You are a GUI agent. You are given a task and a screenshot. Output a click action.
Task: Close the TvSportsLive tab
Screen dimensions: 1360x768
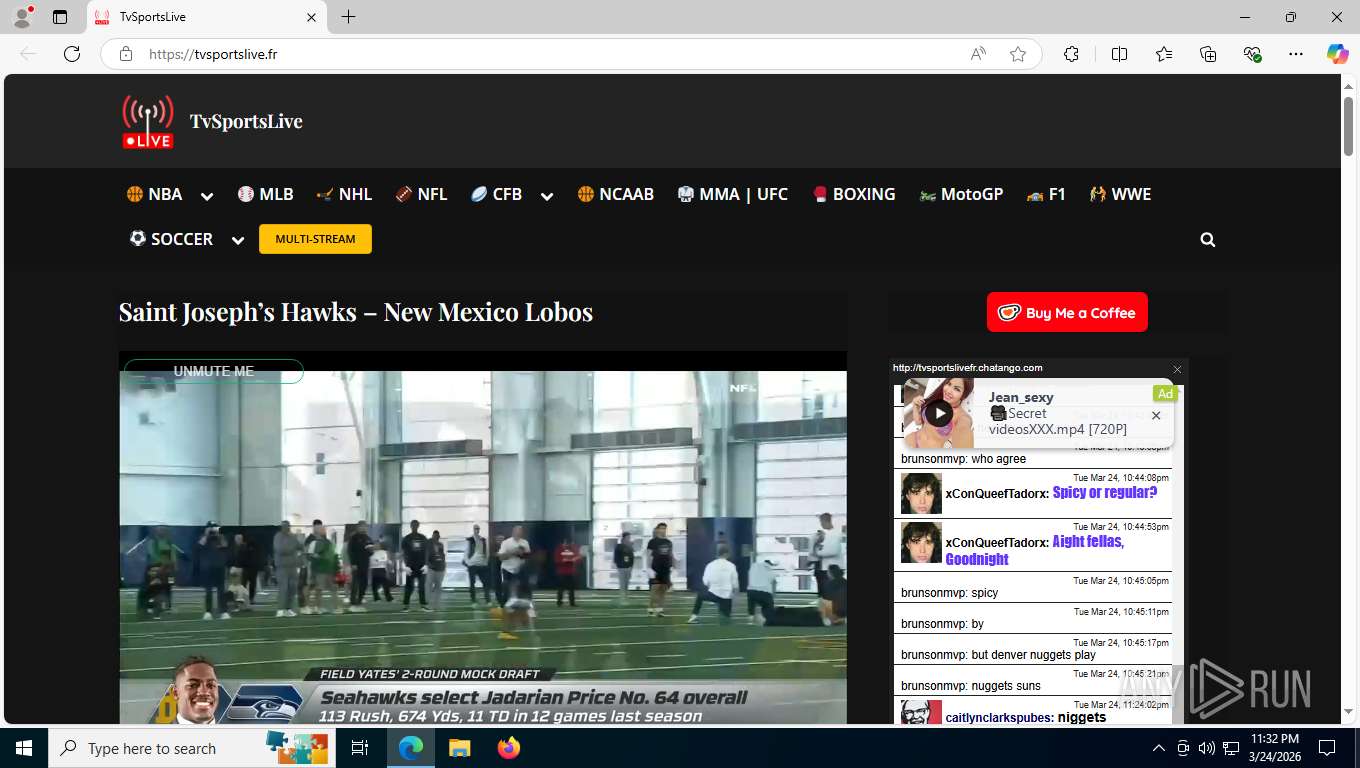(311, 17)
